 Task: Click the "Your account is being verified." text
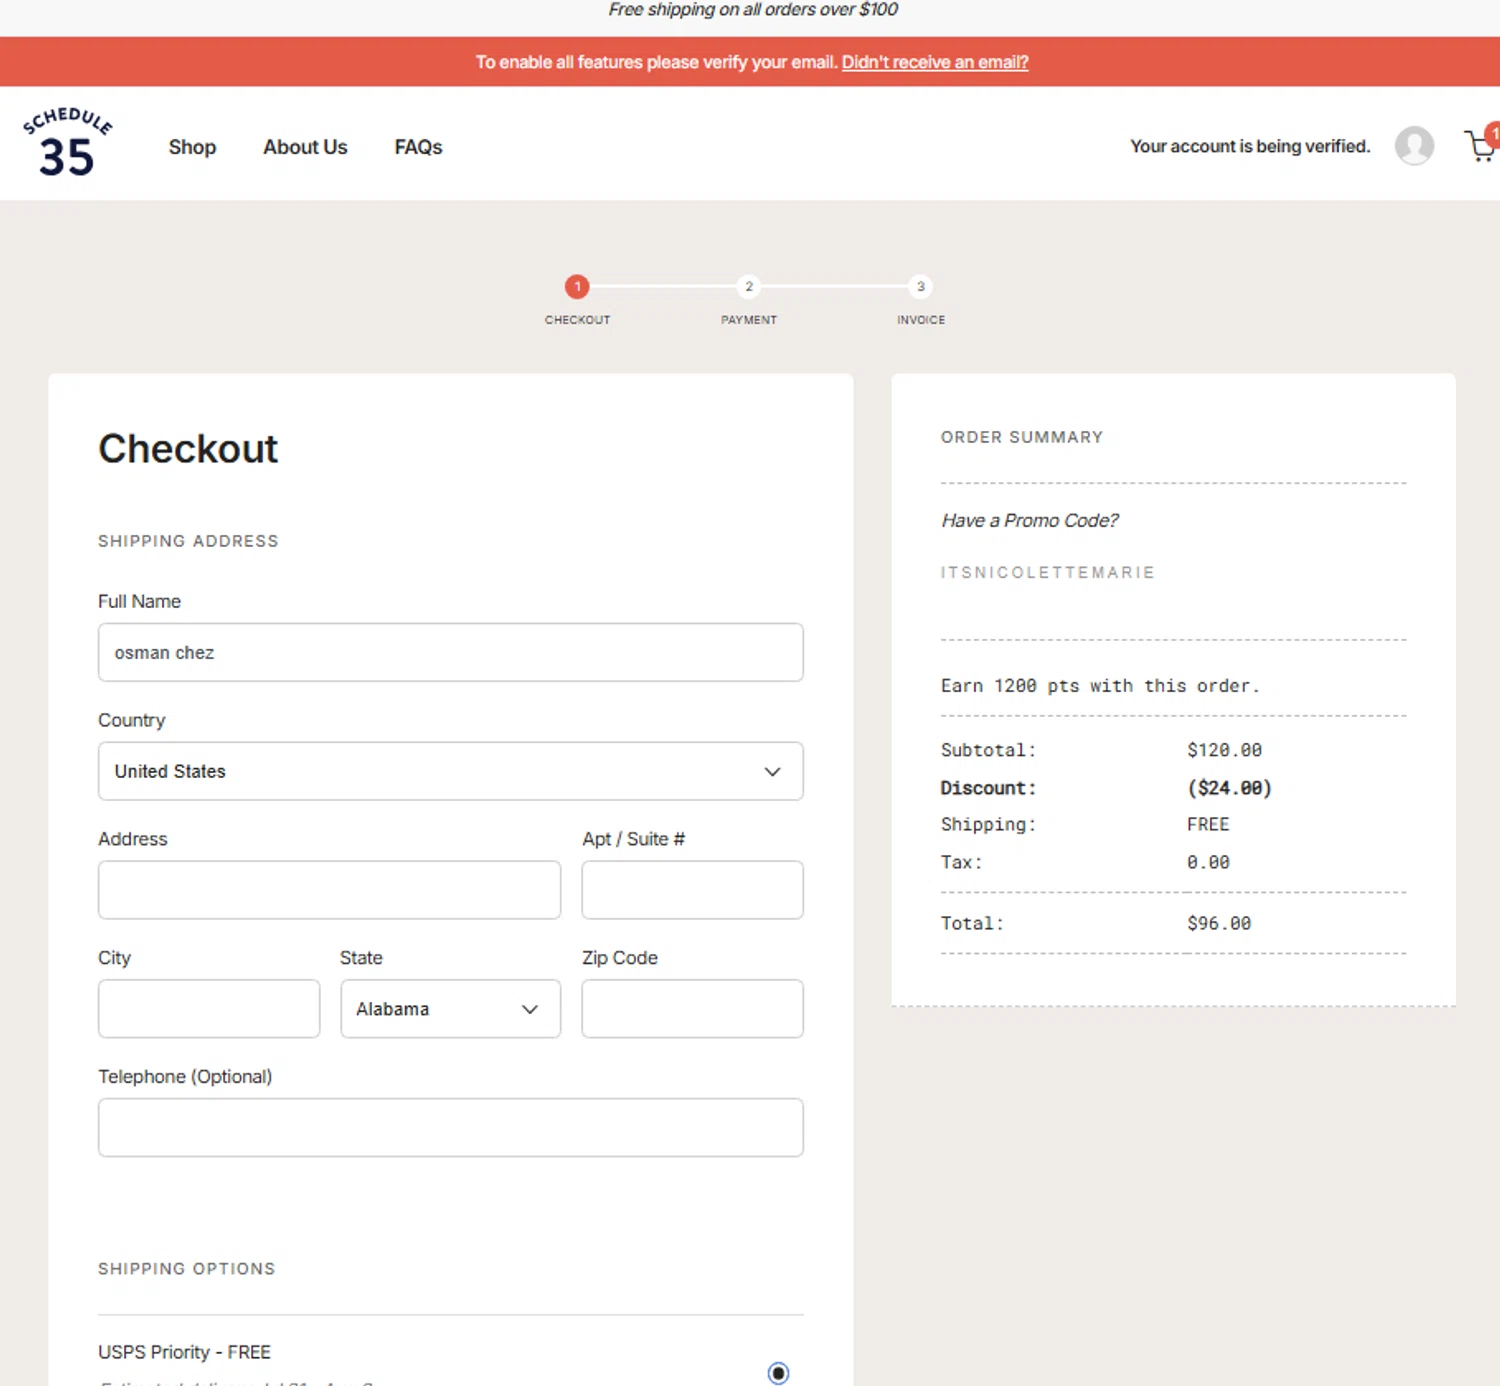1250,146
